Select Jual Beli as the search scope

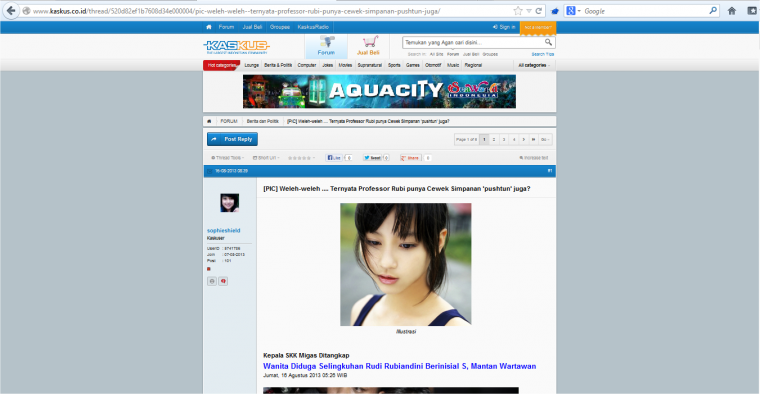471,54
